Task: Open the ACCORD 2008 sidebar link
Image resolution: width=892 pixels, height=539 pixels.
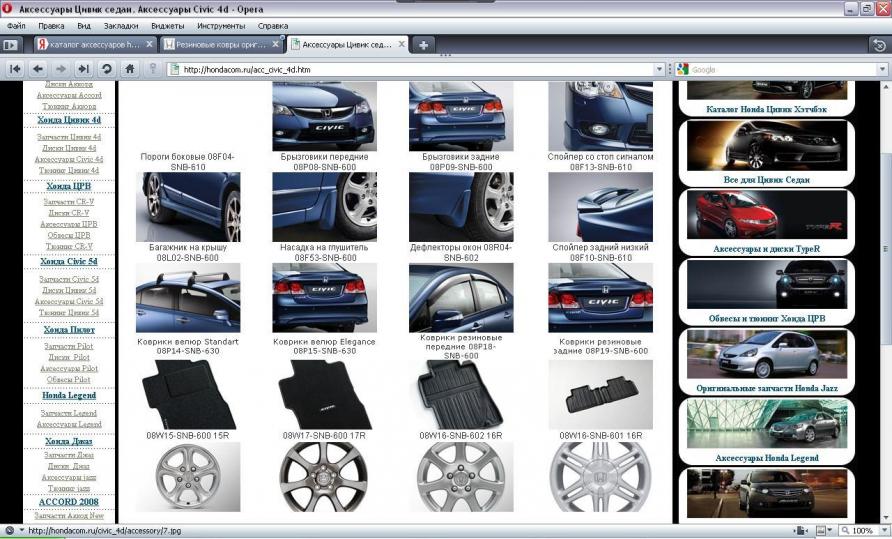Action: [x=69, y=502]
